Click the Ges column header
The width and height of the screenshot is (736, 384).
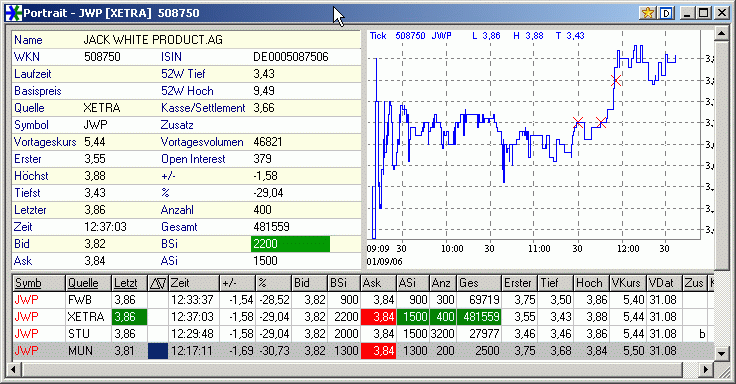coord(479,283)
